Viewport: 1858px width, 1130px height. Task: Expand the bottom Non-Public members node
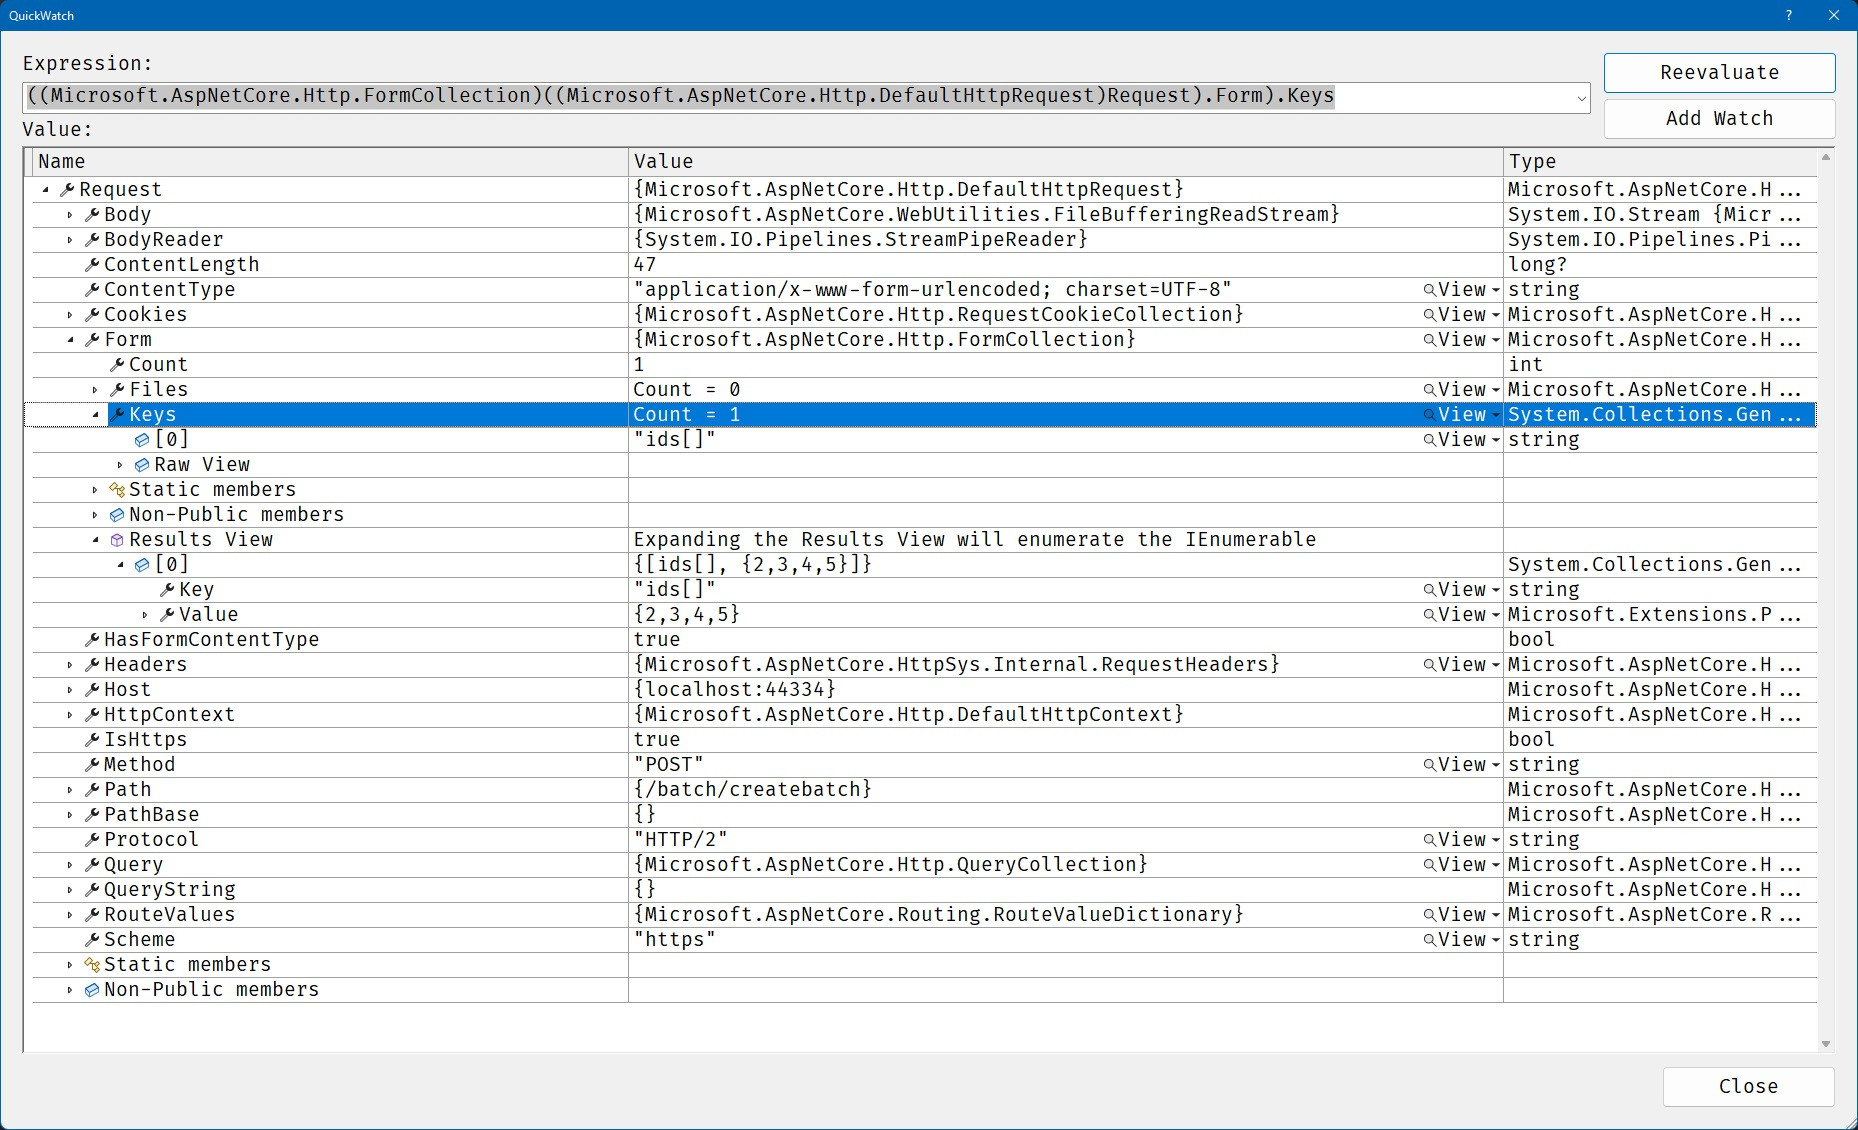(x=70, y=990)
